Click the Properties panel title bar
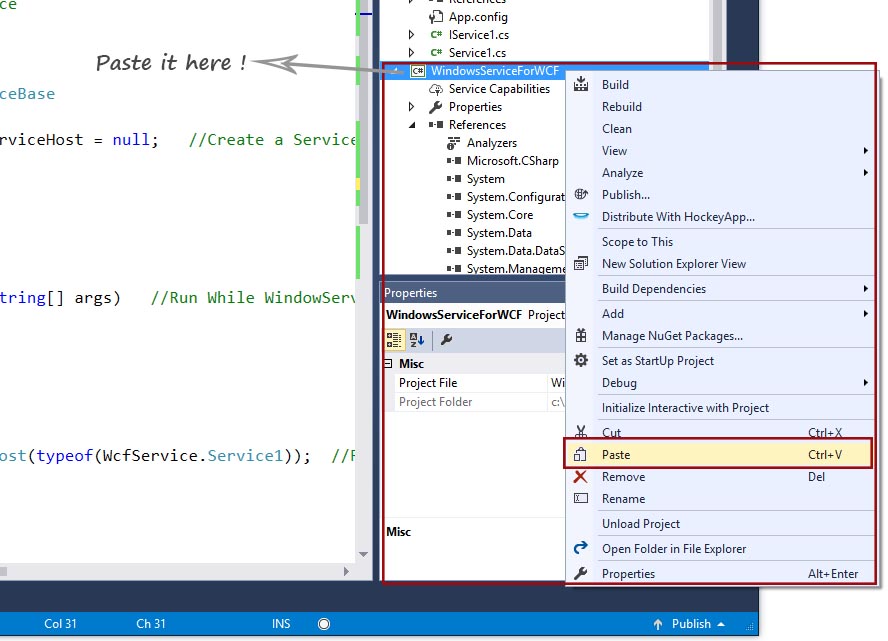 tap(473, 293)
